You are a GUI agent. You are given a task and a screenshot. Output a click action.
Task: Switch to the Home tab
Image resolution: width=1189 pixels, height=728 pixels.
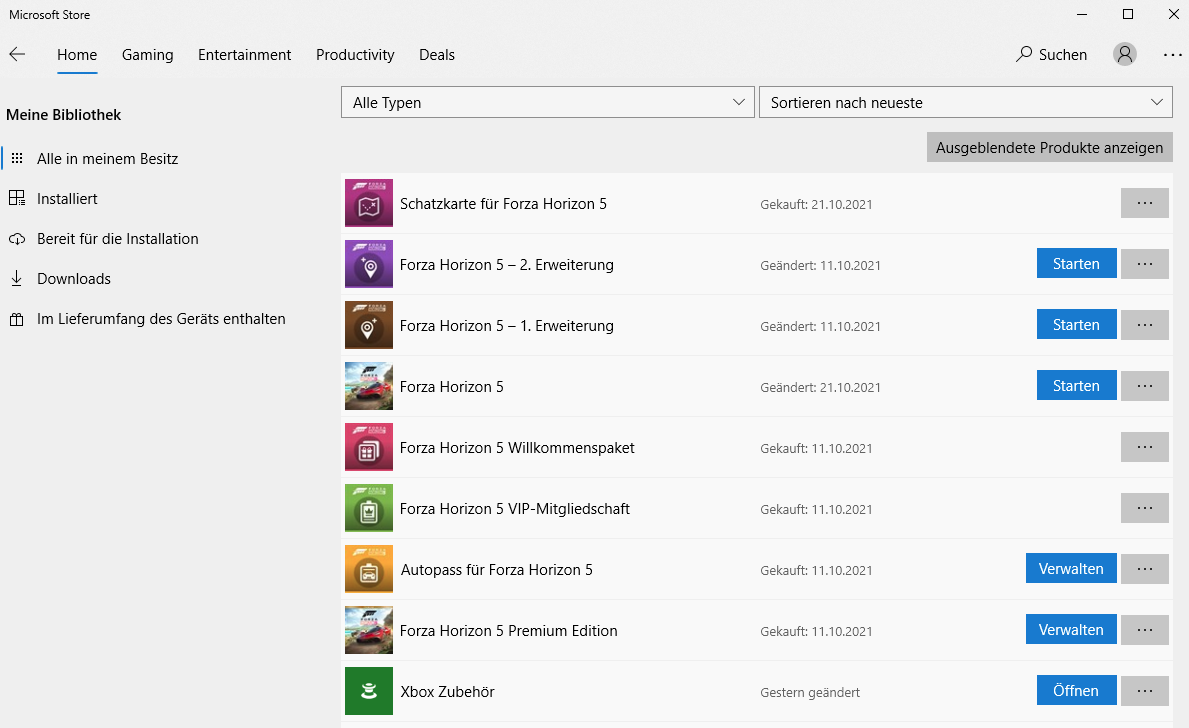click(x=77, y=55)
